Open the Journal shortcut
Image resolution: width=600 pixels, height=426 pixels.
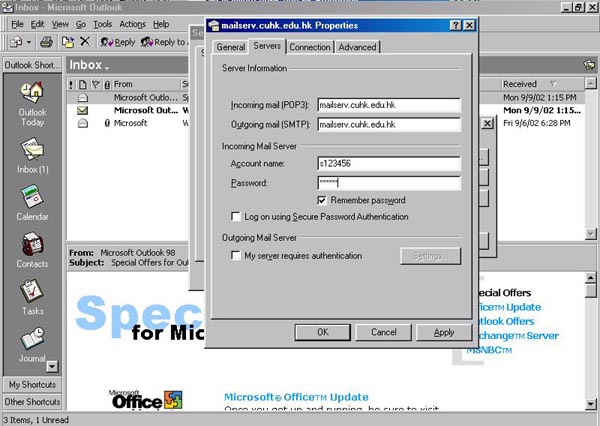[33, 344]
